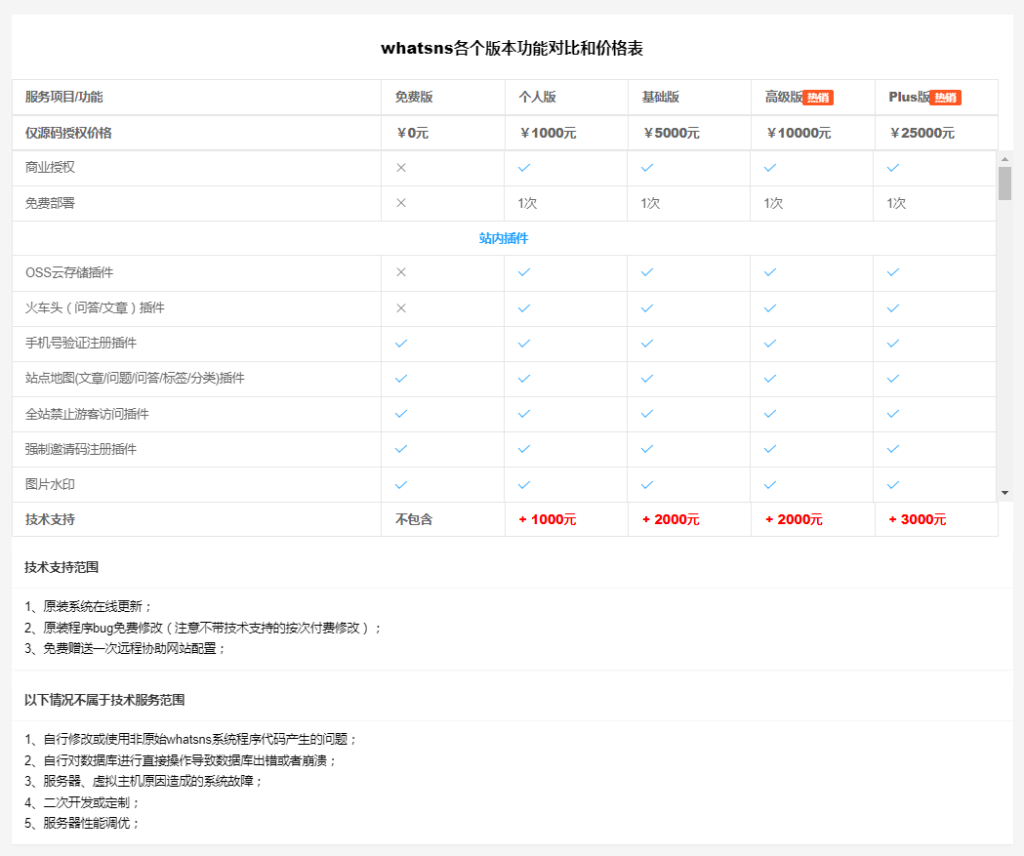Screen dimensions: 1024x856
Task: Click the X mark for 商业授权 under 免费版
Action: click(401, 168)
